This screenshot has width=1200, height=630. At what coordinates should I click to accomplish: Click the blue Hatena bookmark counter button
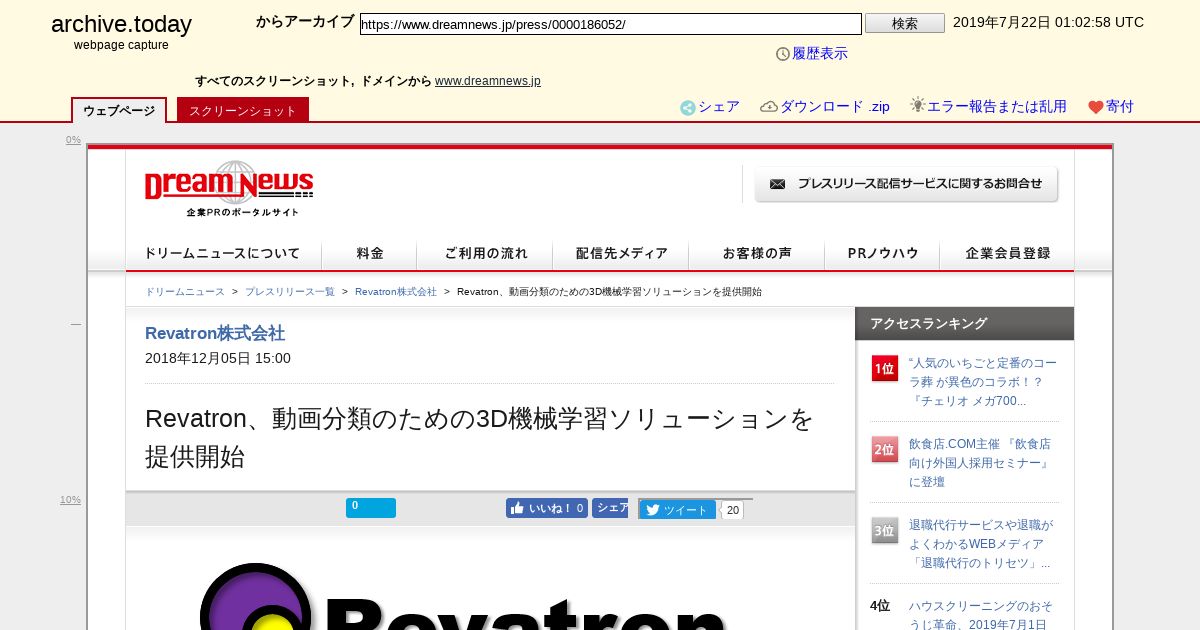pos(371,508)
